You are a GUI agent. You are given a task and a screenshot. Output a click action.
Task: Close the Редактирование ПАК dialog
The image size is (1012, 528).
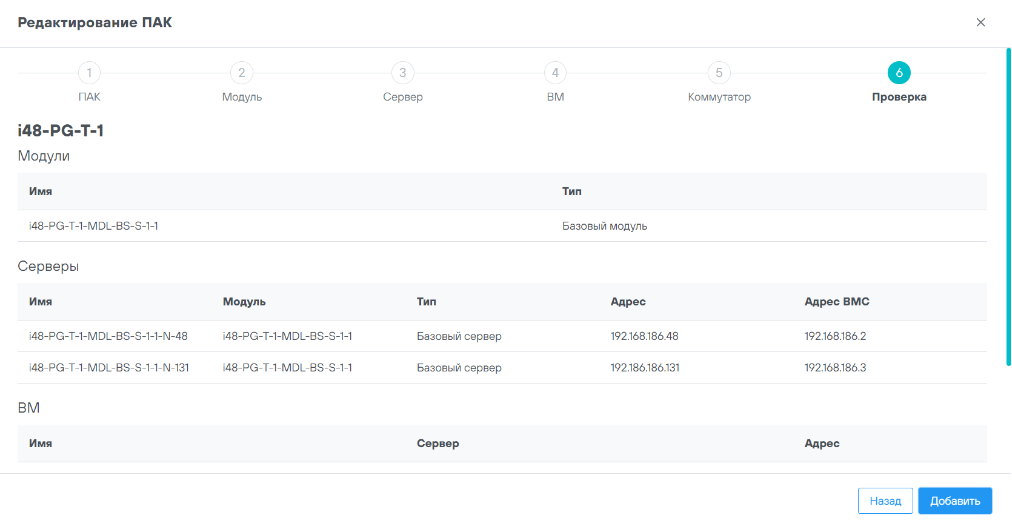980,22
